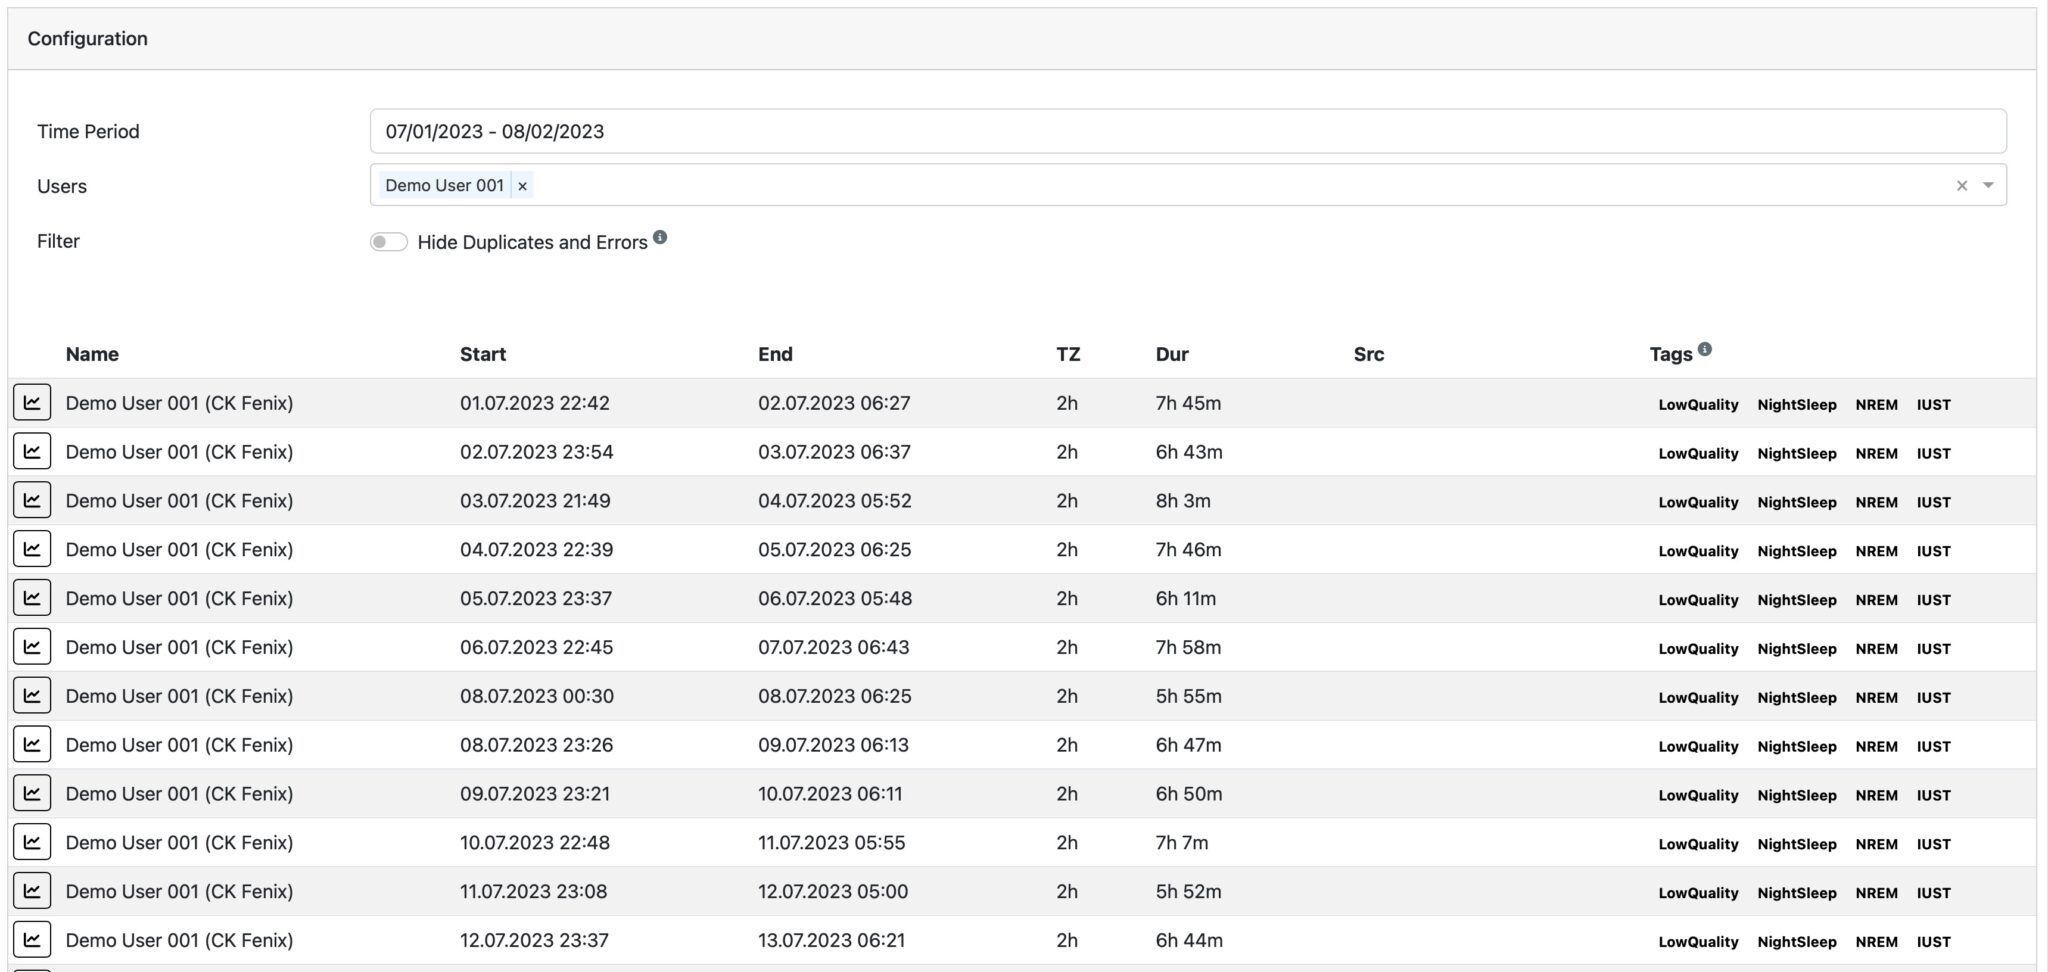The image size is (2048, 972).
Task: Open chart for the 03.07.2023 21:49 session
Action: (32, 500)
